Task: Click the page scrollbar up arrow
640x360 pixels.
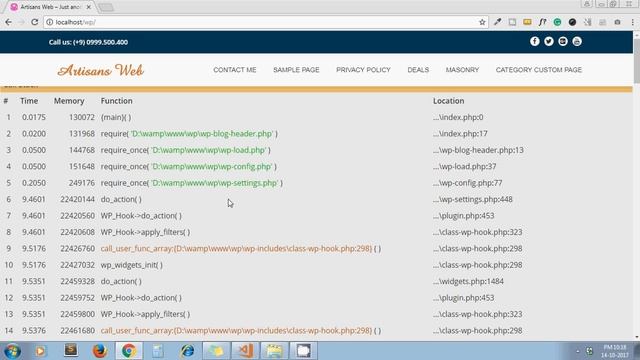Action: click(636, 35)
